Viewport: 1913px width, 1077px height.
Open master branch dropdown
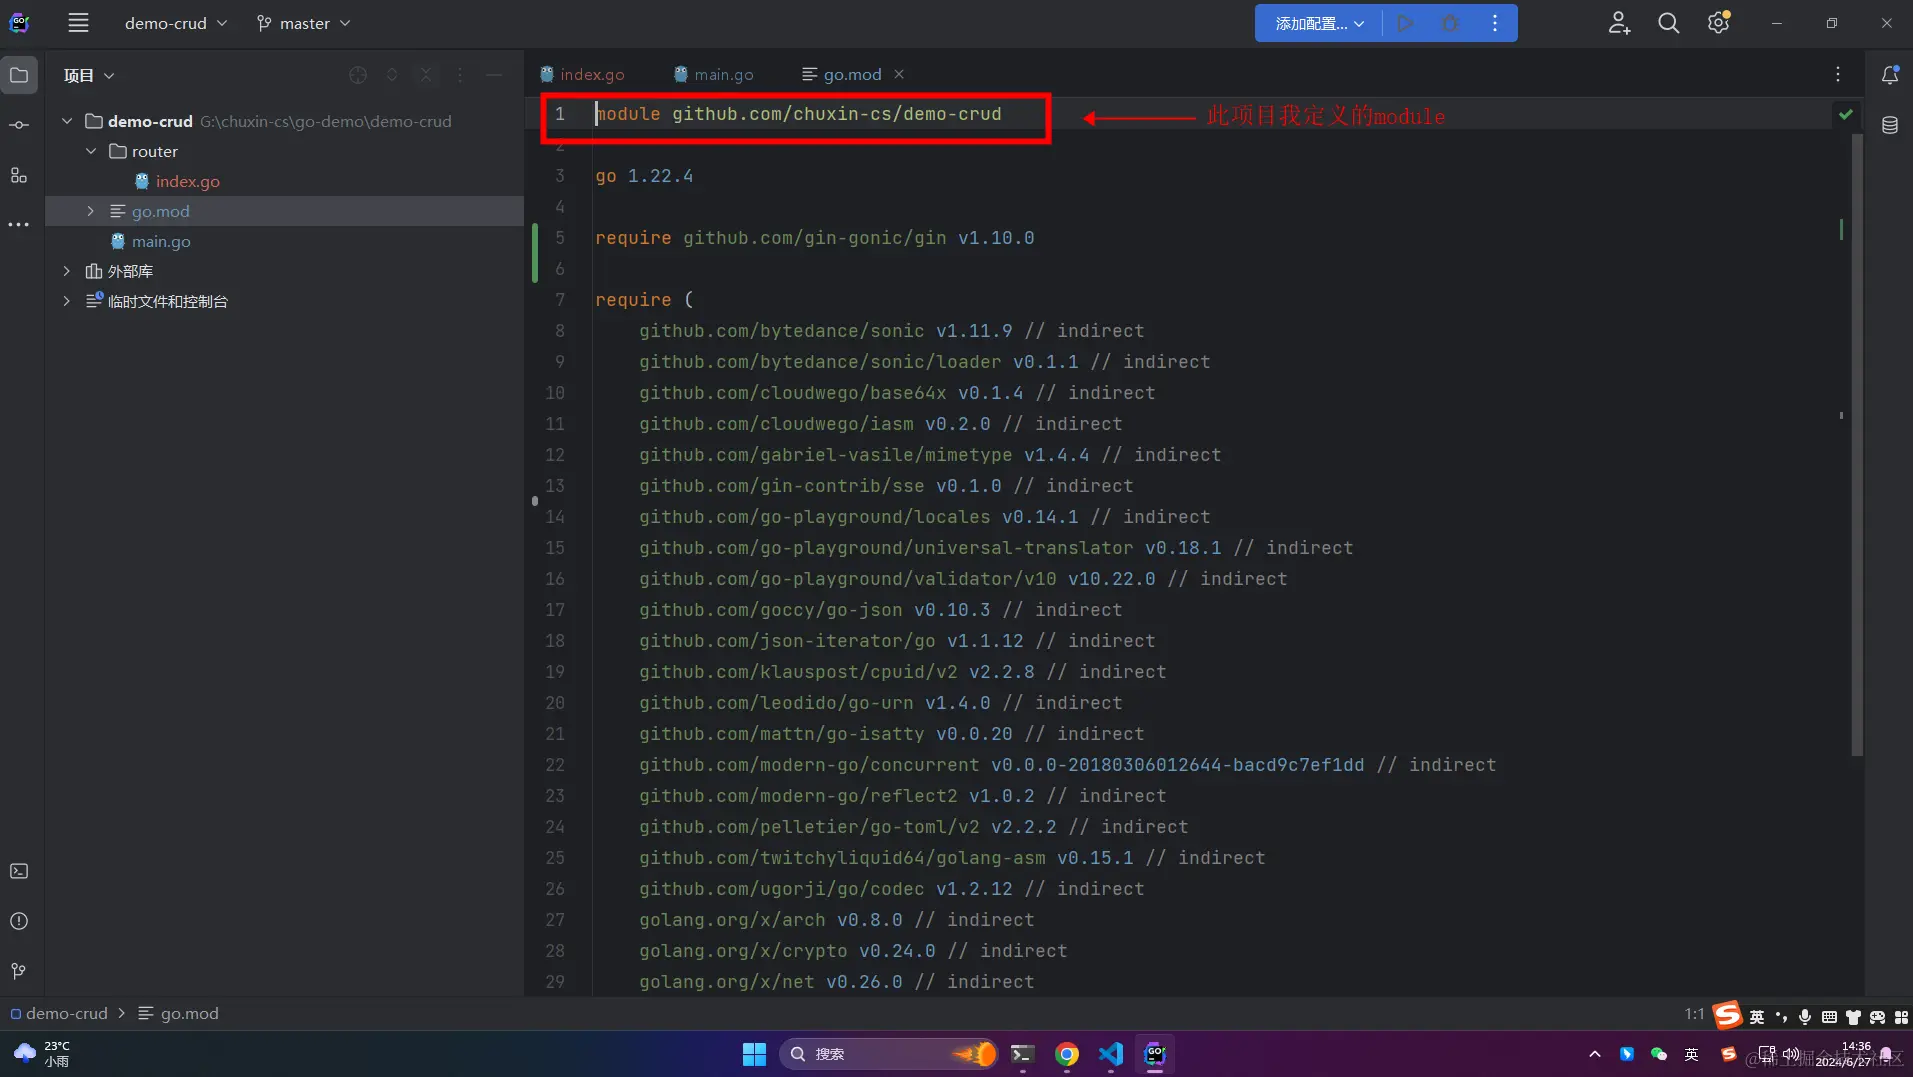[x=304, y=23]
